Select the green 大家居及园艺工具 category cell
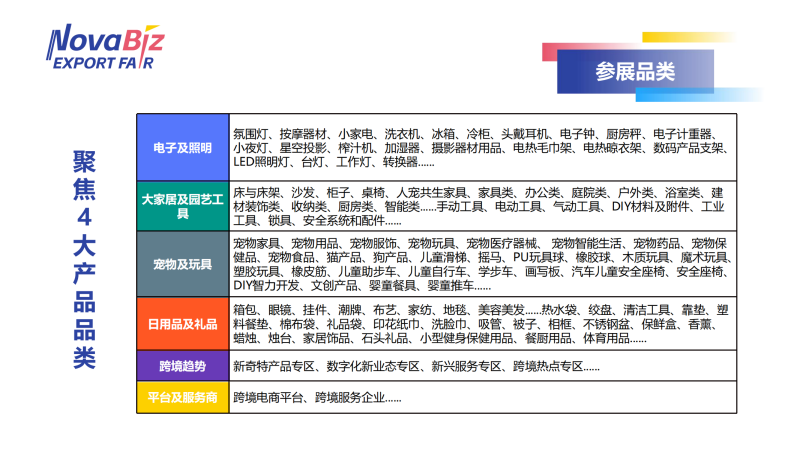Viewport: 800px width, 451px height. [x=183, y=206]
